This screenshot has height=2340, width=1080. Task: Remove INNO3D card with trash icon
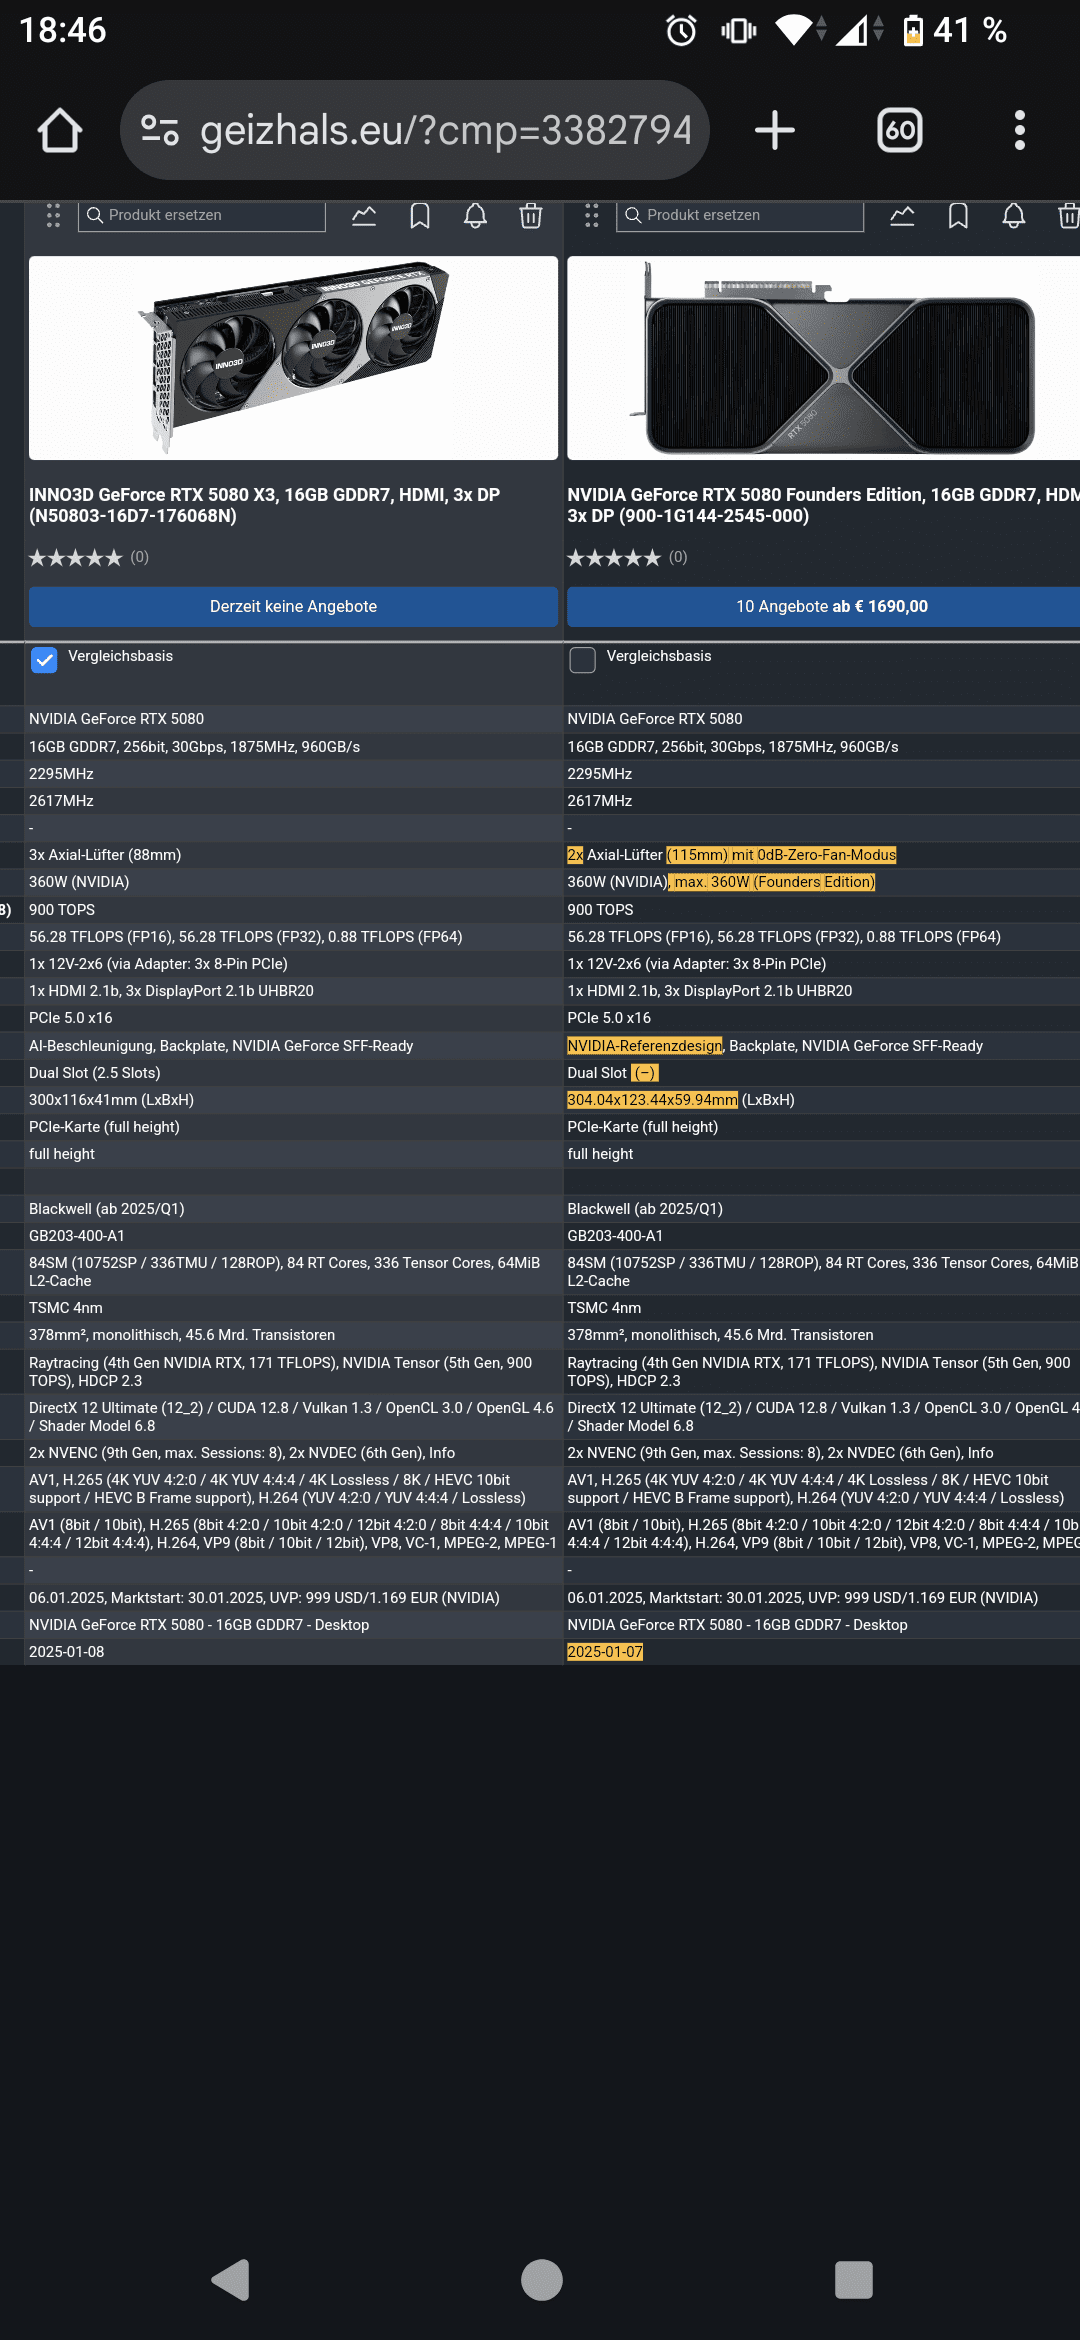point(531,216)
